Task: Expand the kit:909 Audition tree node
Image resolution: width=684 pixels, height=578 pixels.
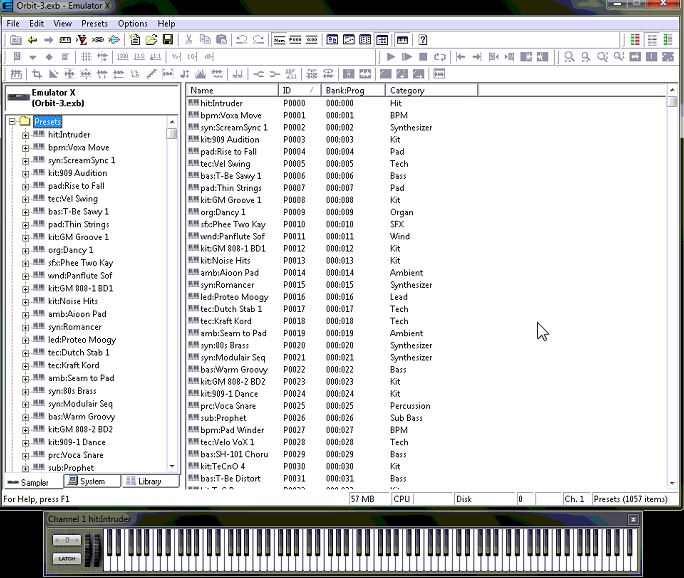Action: click(25, 174)
